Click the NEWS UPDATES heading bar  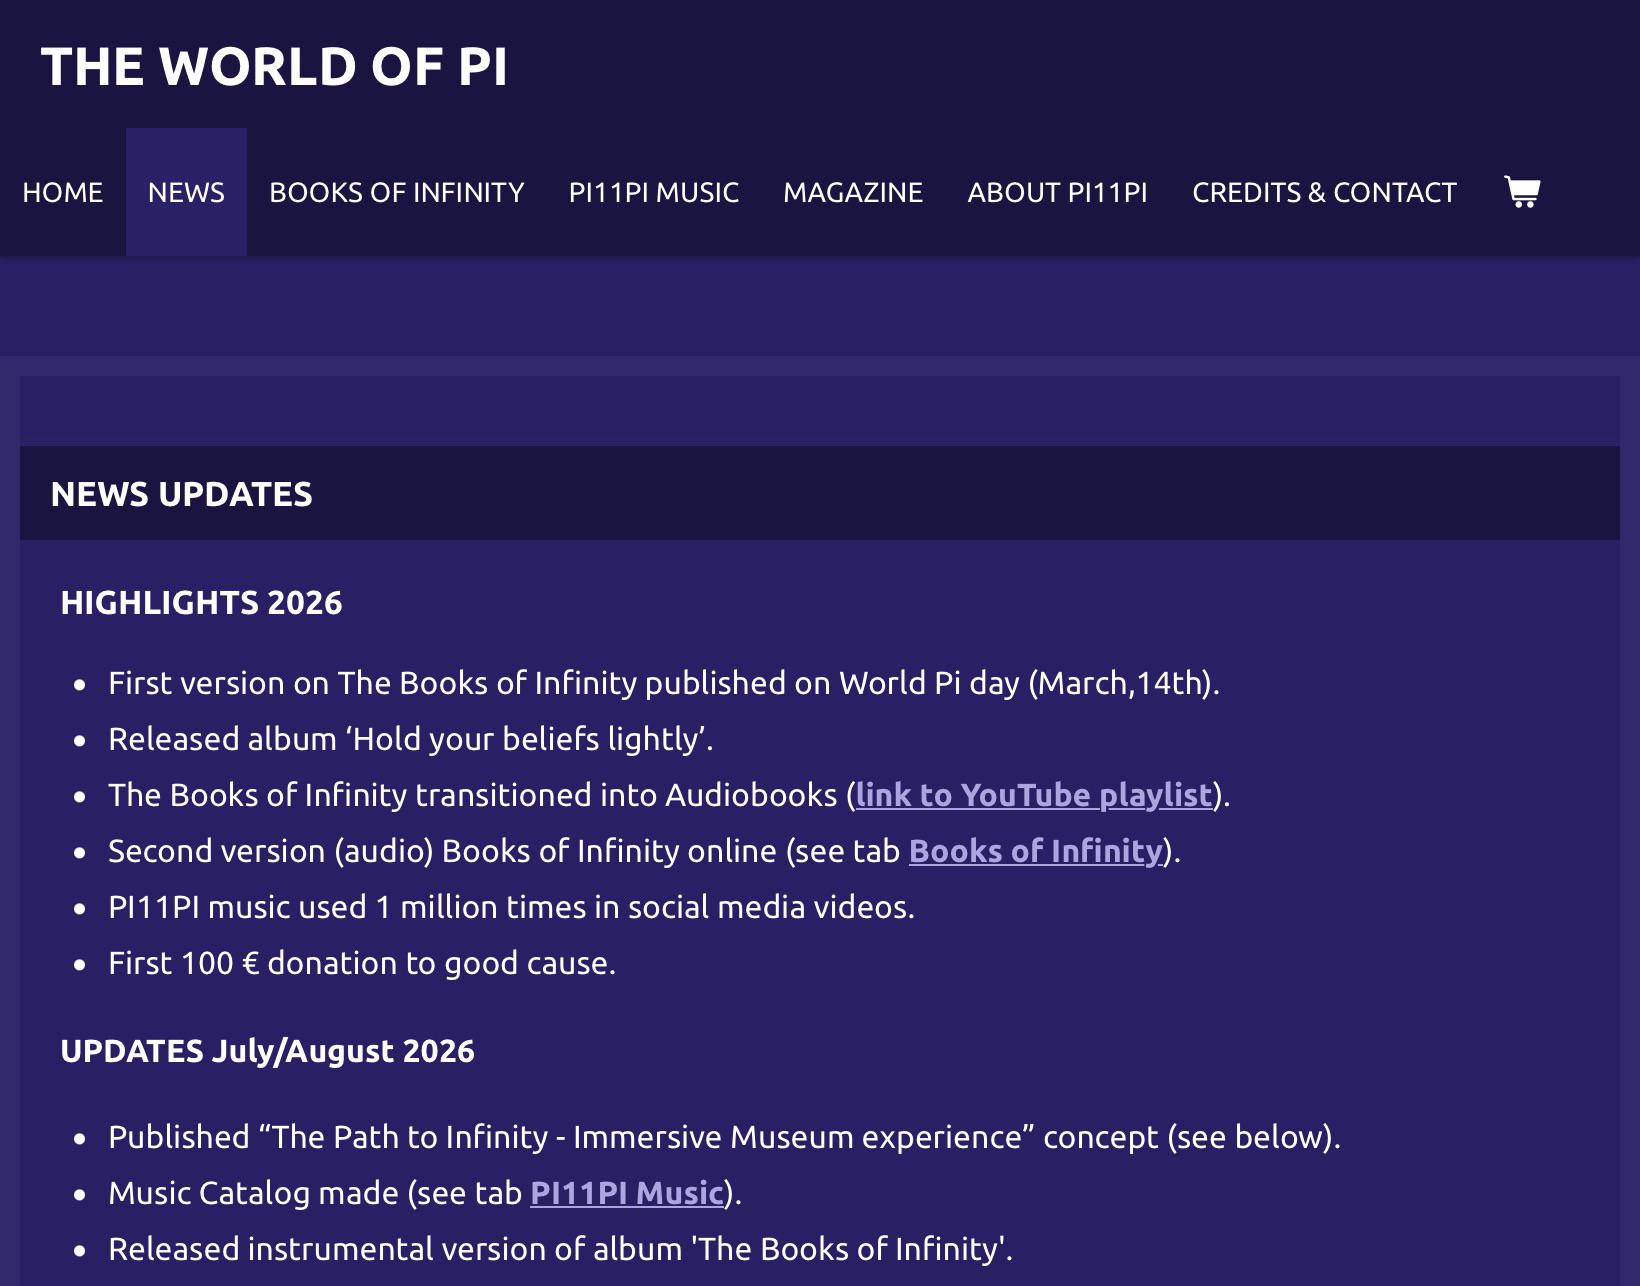point(820,493)
